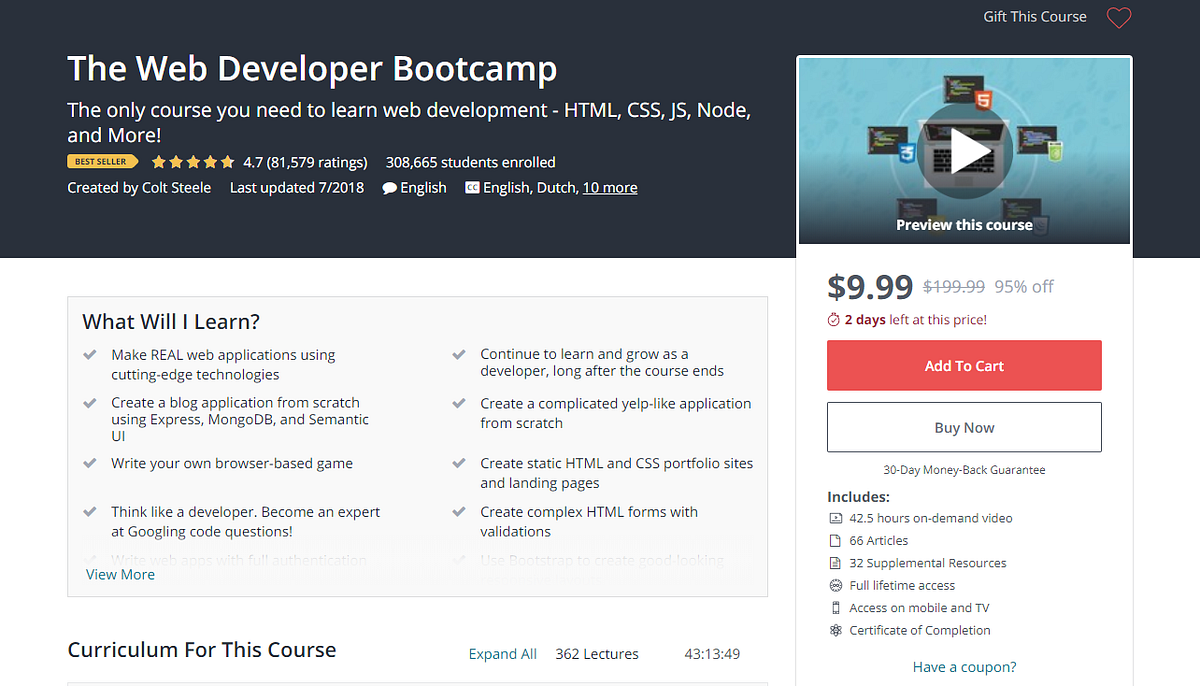Viewport: 1200px width, 686px height.
Task: Click the English speech bubble icon
Action: point(389,187)
